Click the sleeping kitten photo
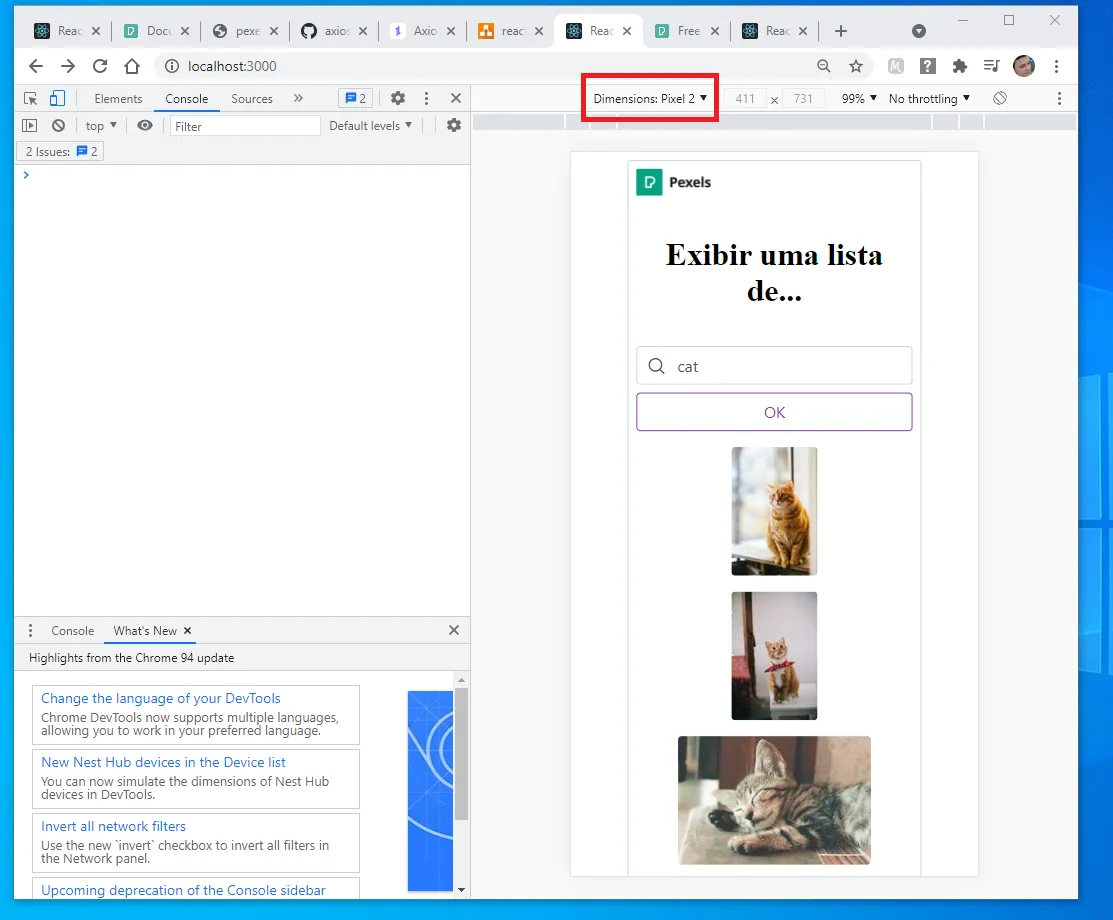 click(774, 800)
